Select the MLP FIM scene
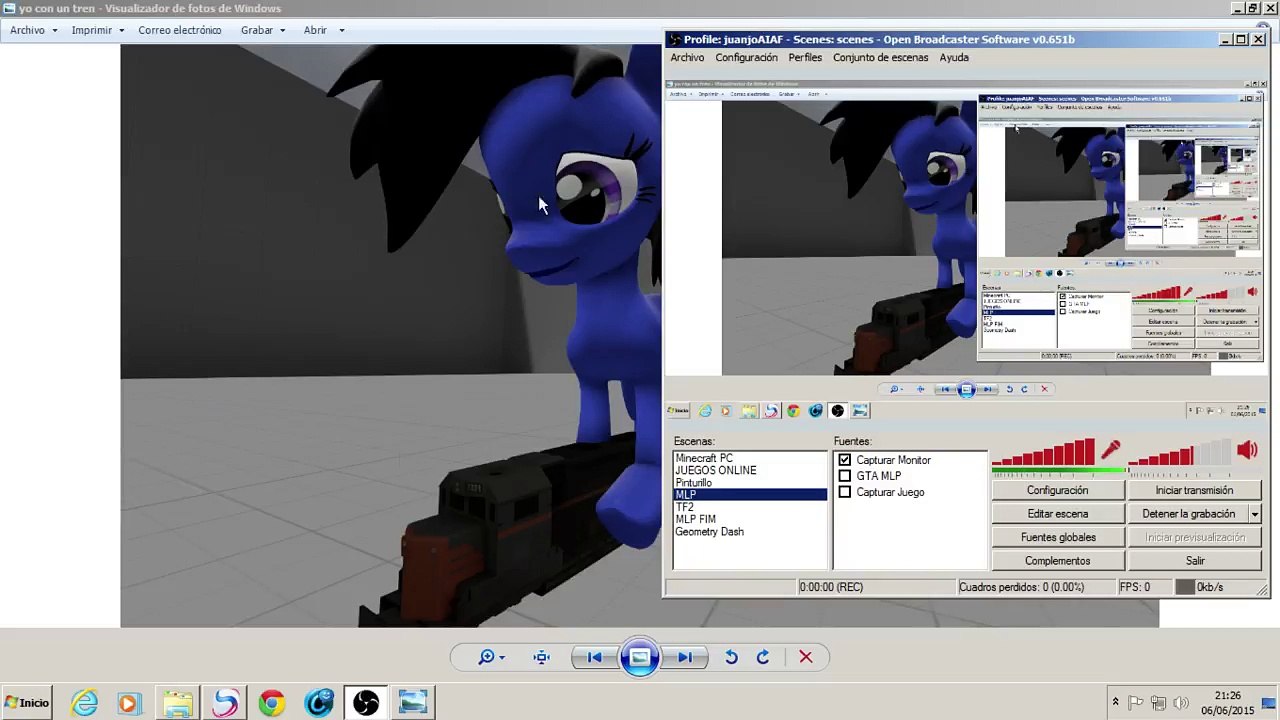1280x720 pixels. pos(750,519)
